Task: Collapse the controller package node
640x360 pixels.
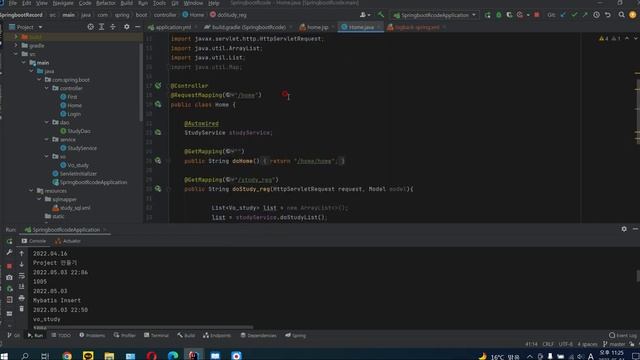Action: coord(47,88)
